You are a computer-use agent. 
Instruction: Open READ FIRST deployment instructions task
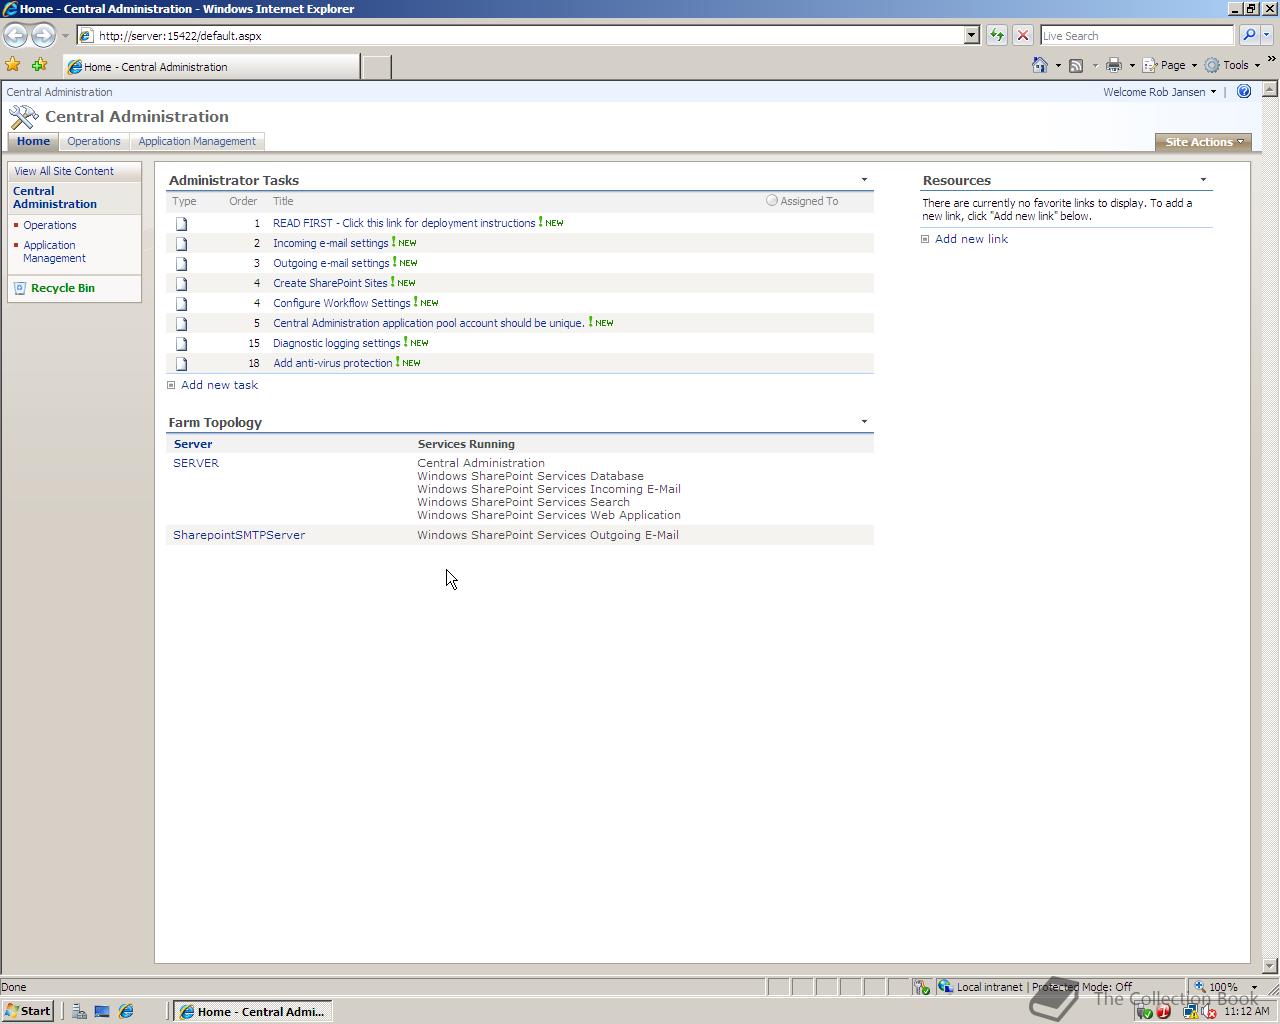[x=404, y=223]
